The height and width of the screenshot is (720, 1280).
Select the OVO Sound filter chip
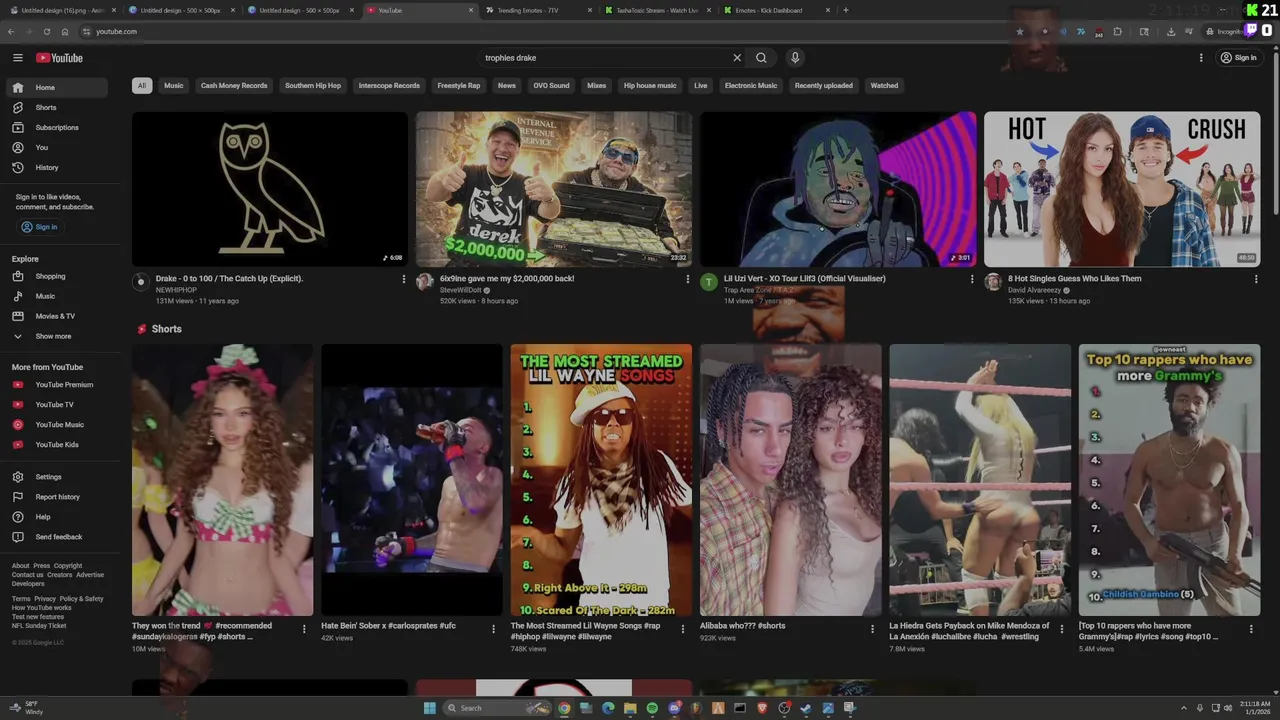551,85
